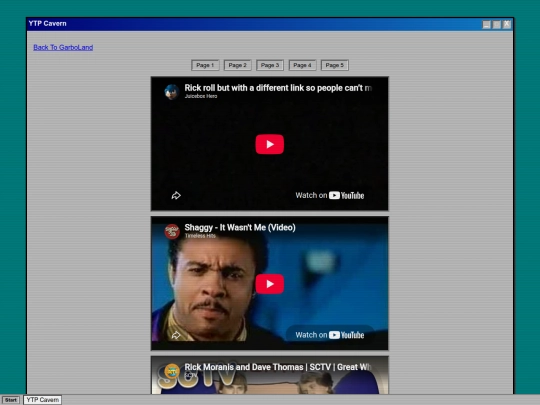Follow the Back To GarboLand link

[x=63, y=48]
